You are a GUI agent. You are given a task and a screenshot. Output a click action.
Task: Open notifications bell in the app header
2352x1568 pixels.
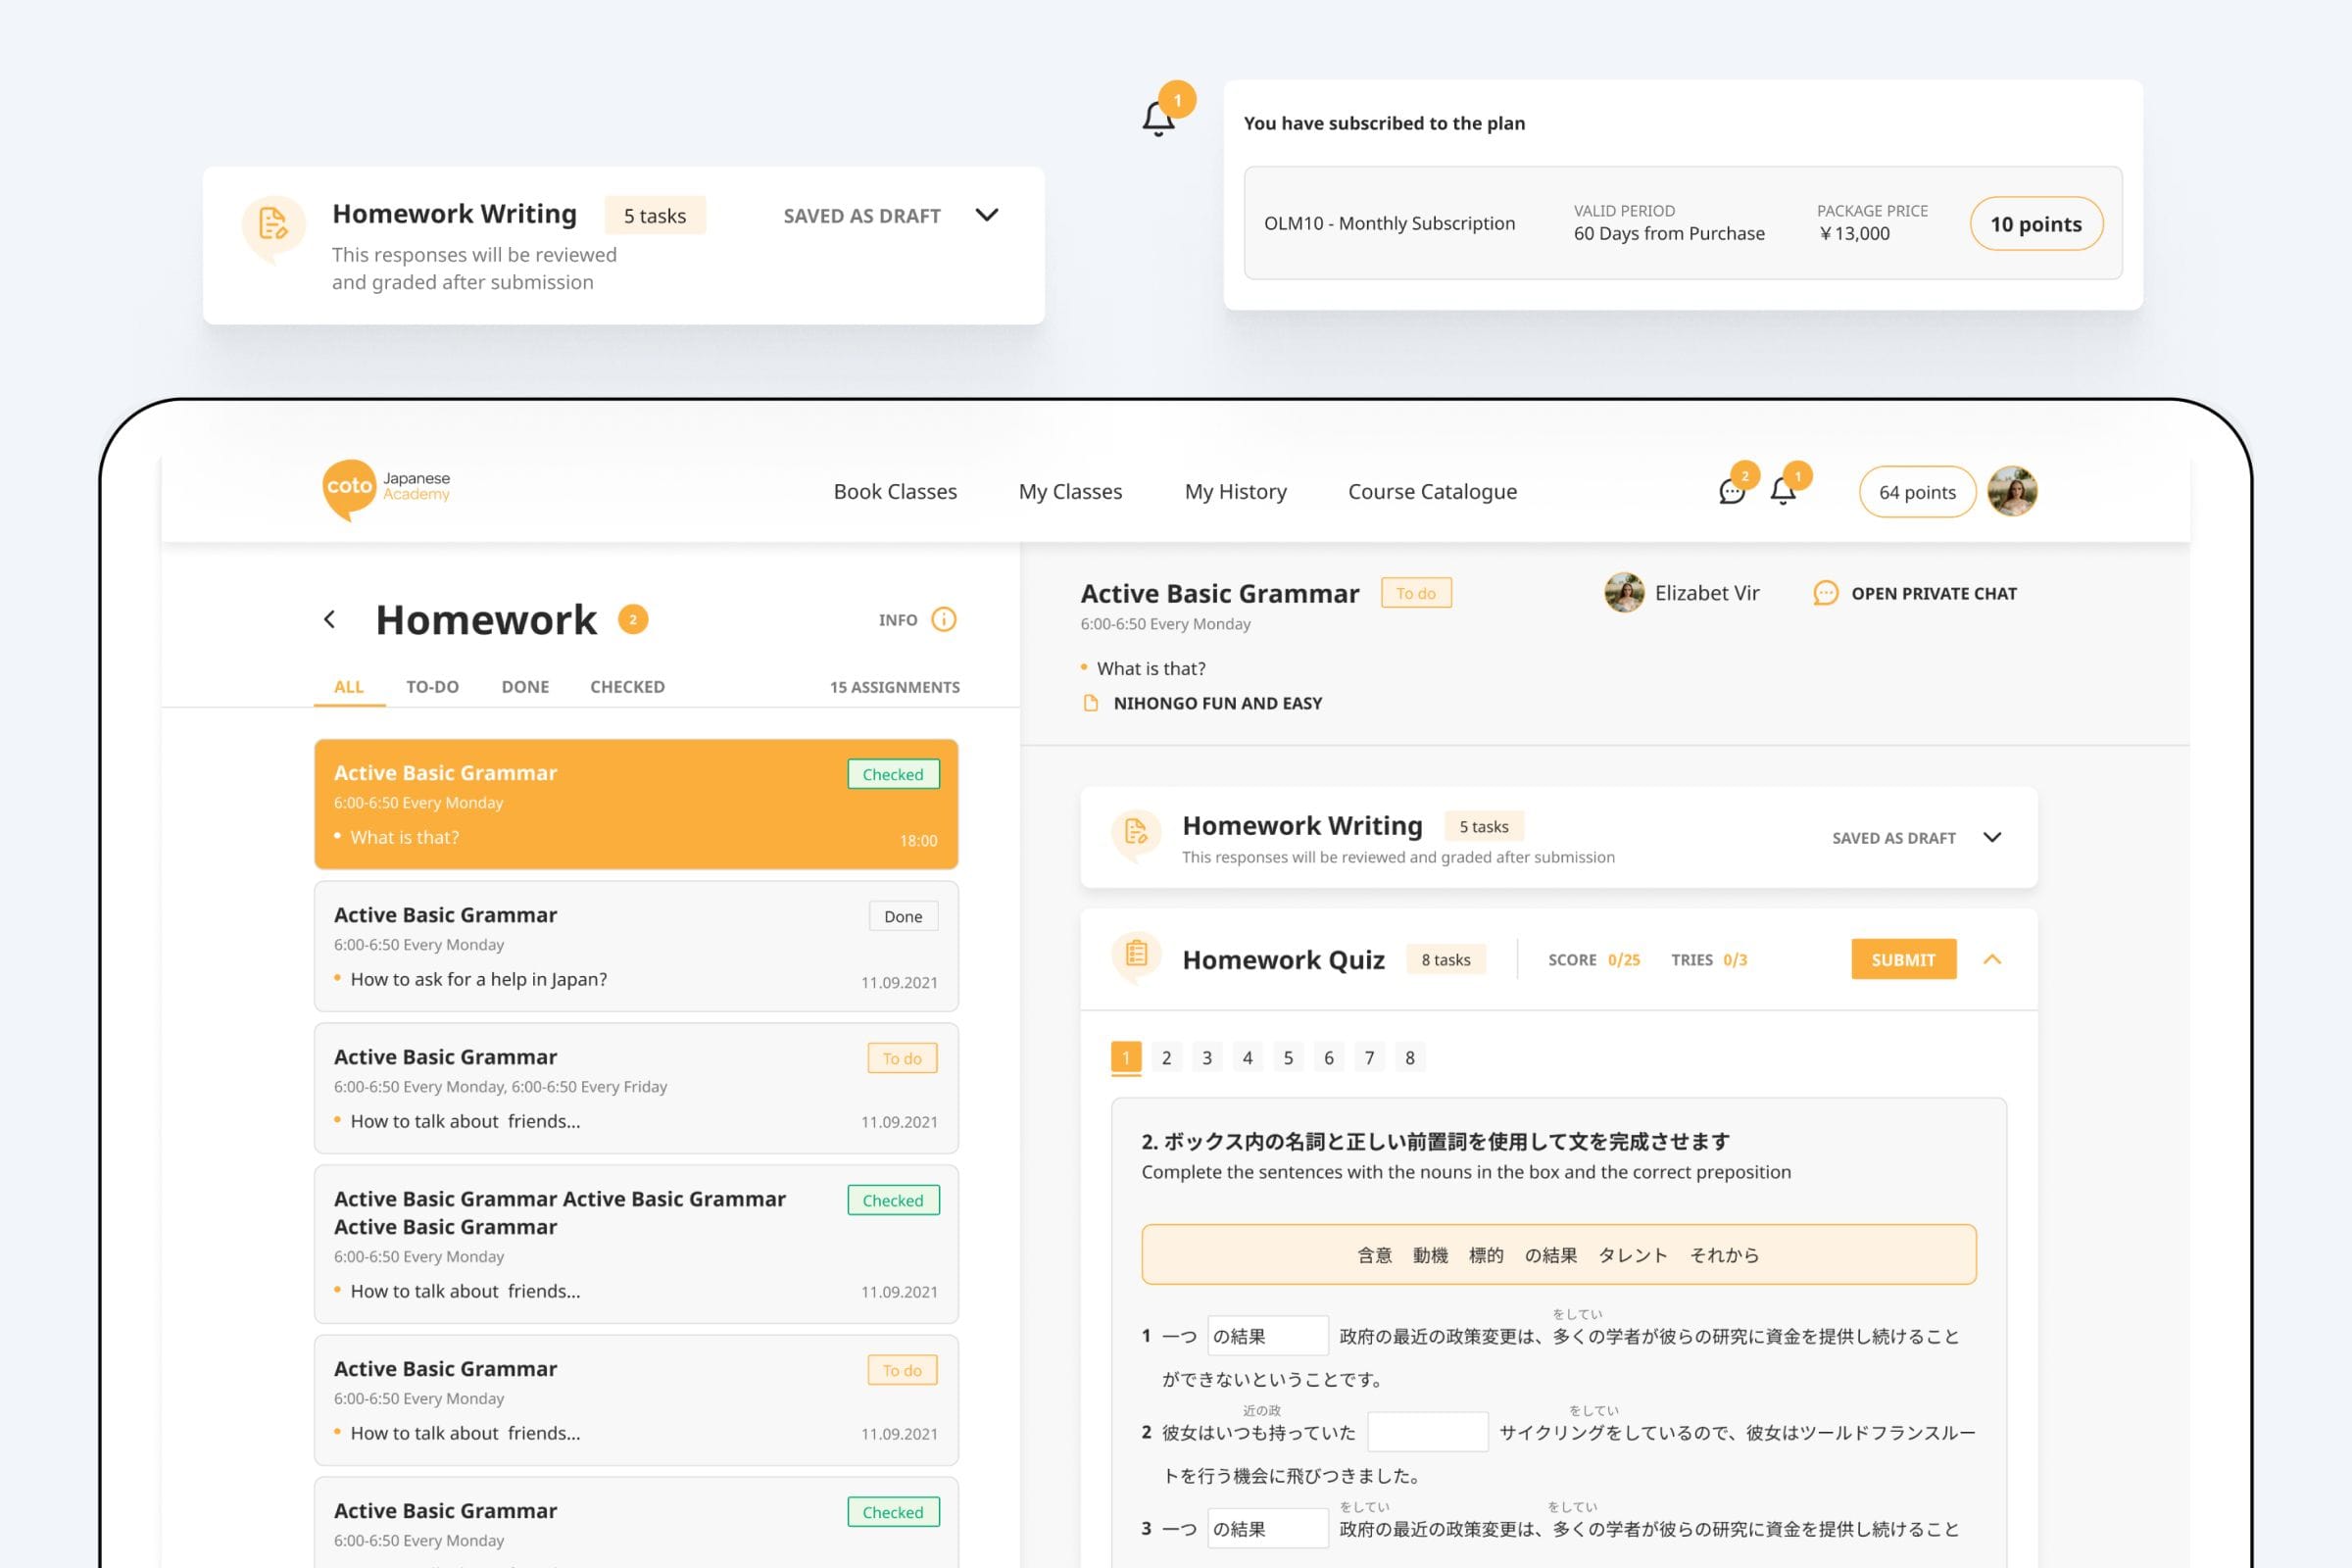coord(1783,491)
